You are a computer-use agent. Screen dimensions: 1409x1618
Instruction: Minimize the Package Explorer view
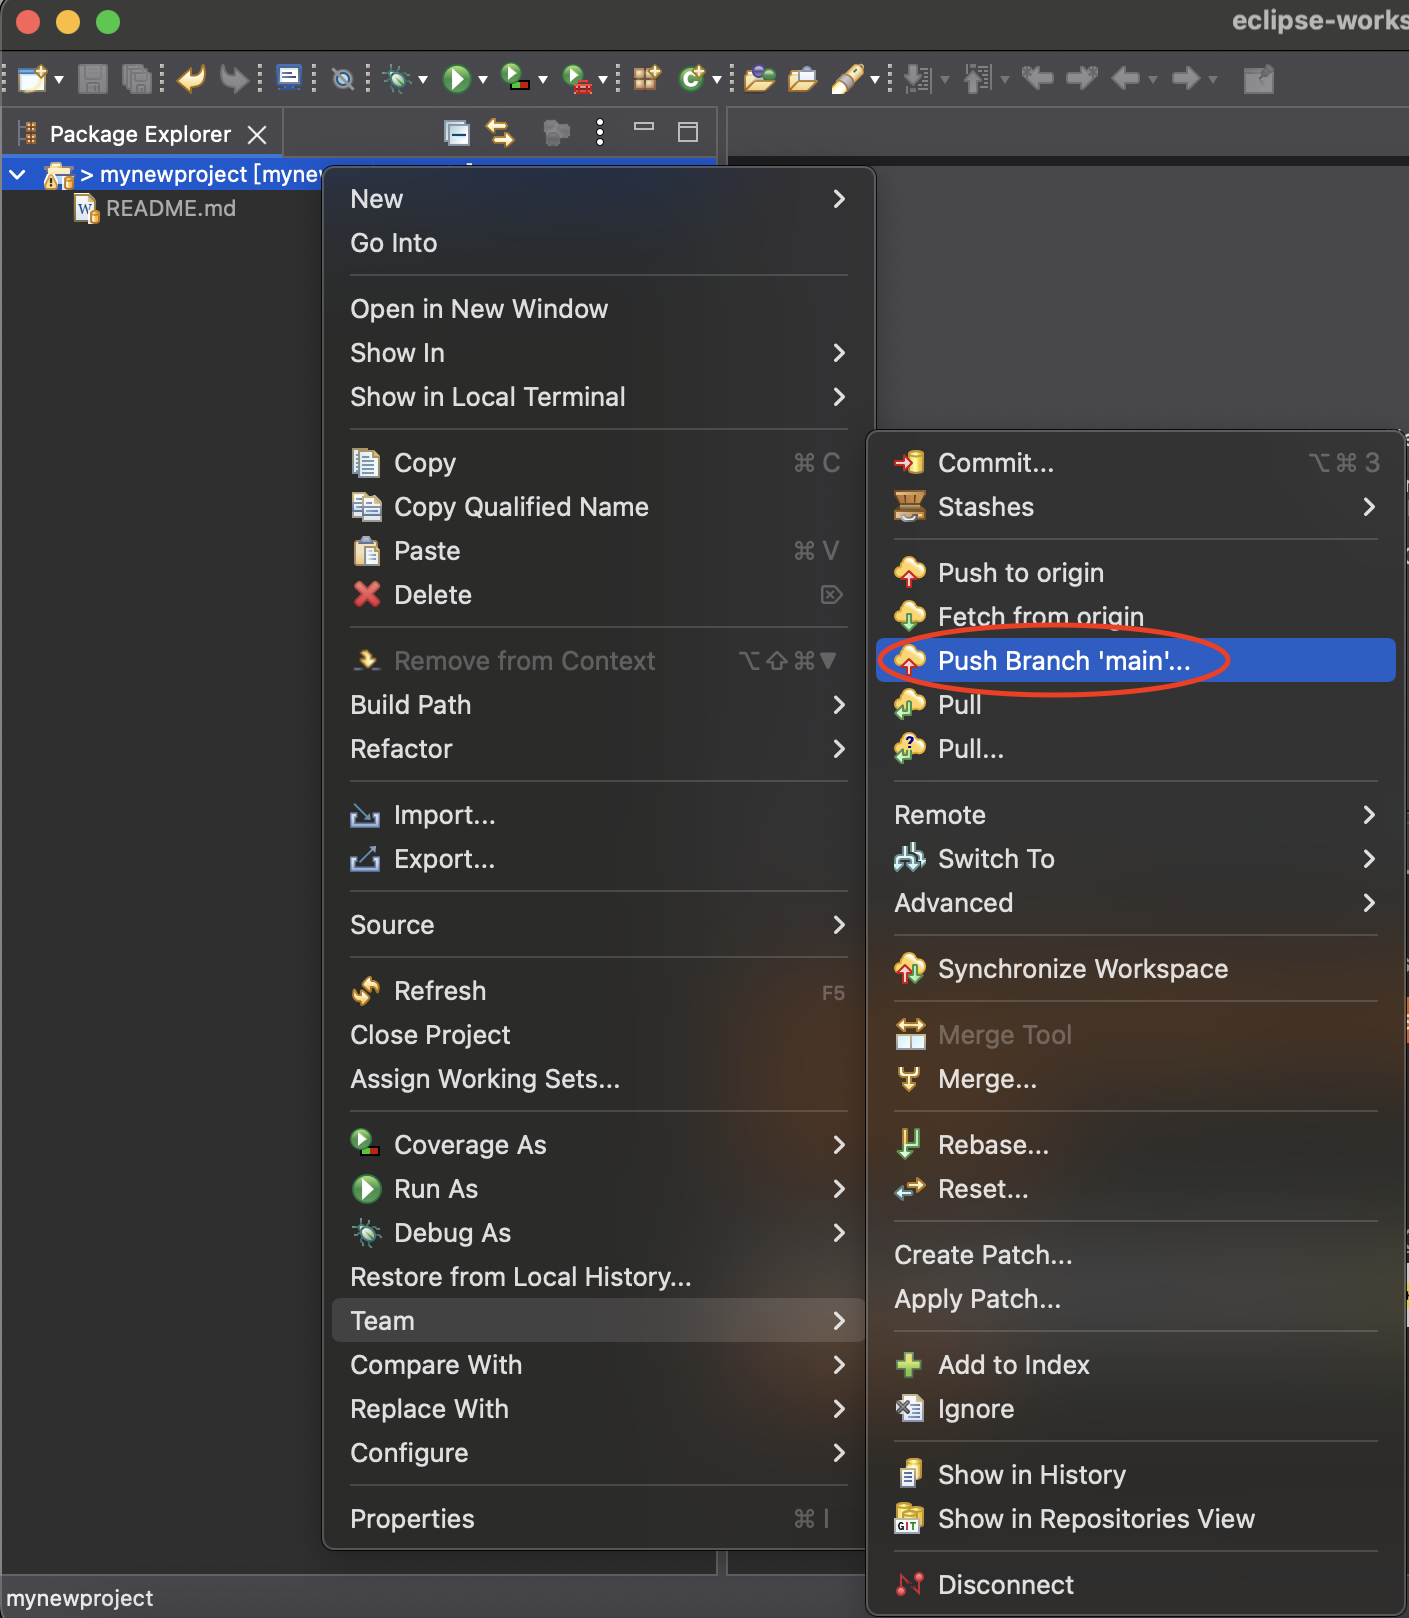(644, 128)
